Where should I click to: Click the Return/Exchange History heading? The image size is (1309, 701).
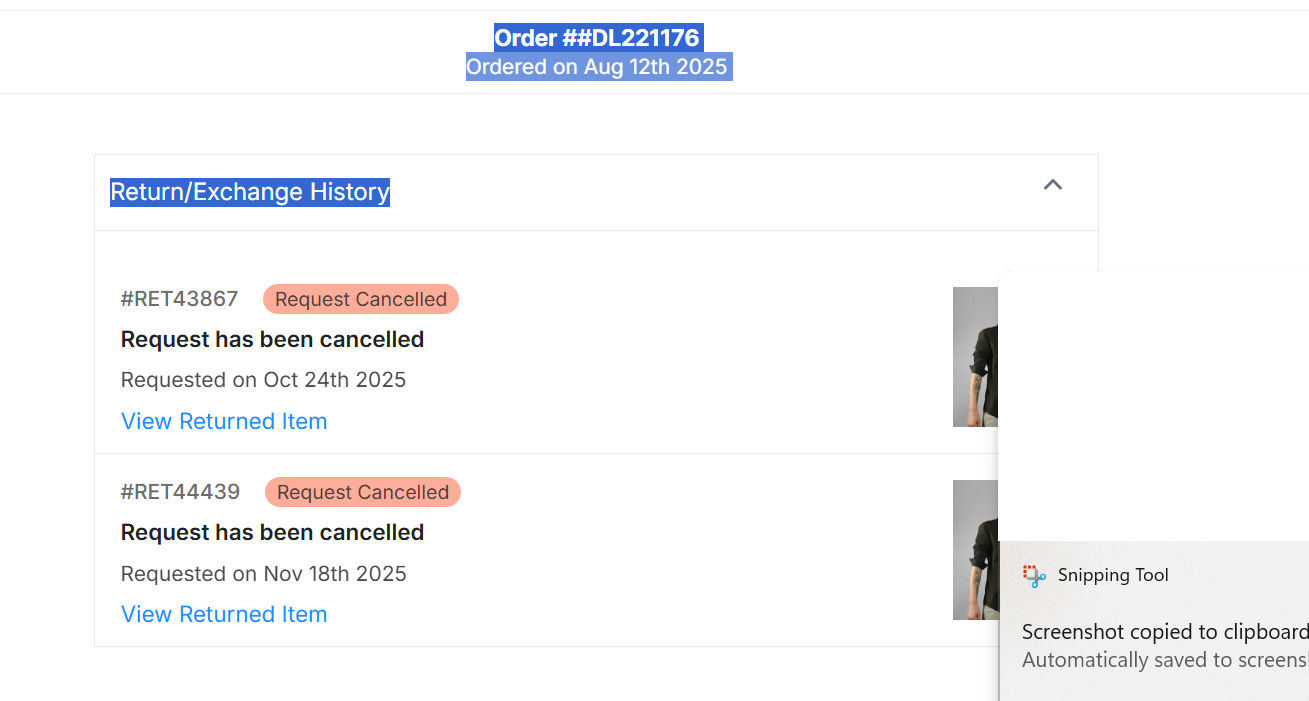click(x=250, y=192)
